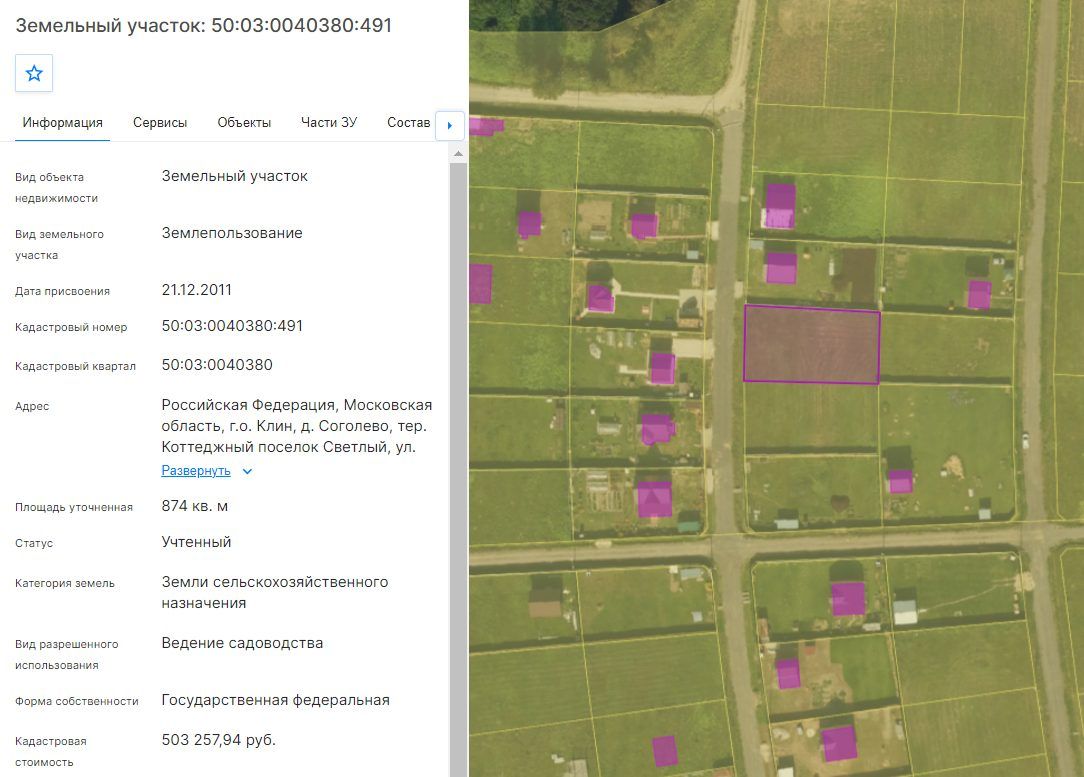The width and height of the screenshot is (1084, 777).
Task: Open the Информация tab
Action: (62, 123)
